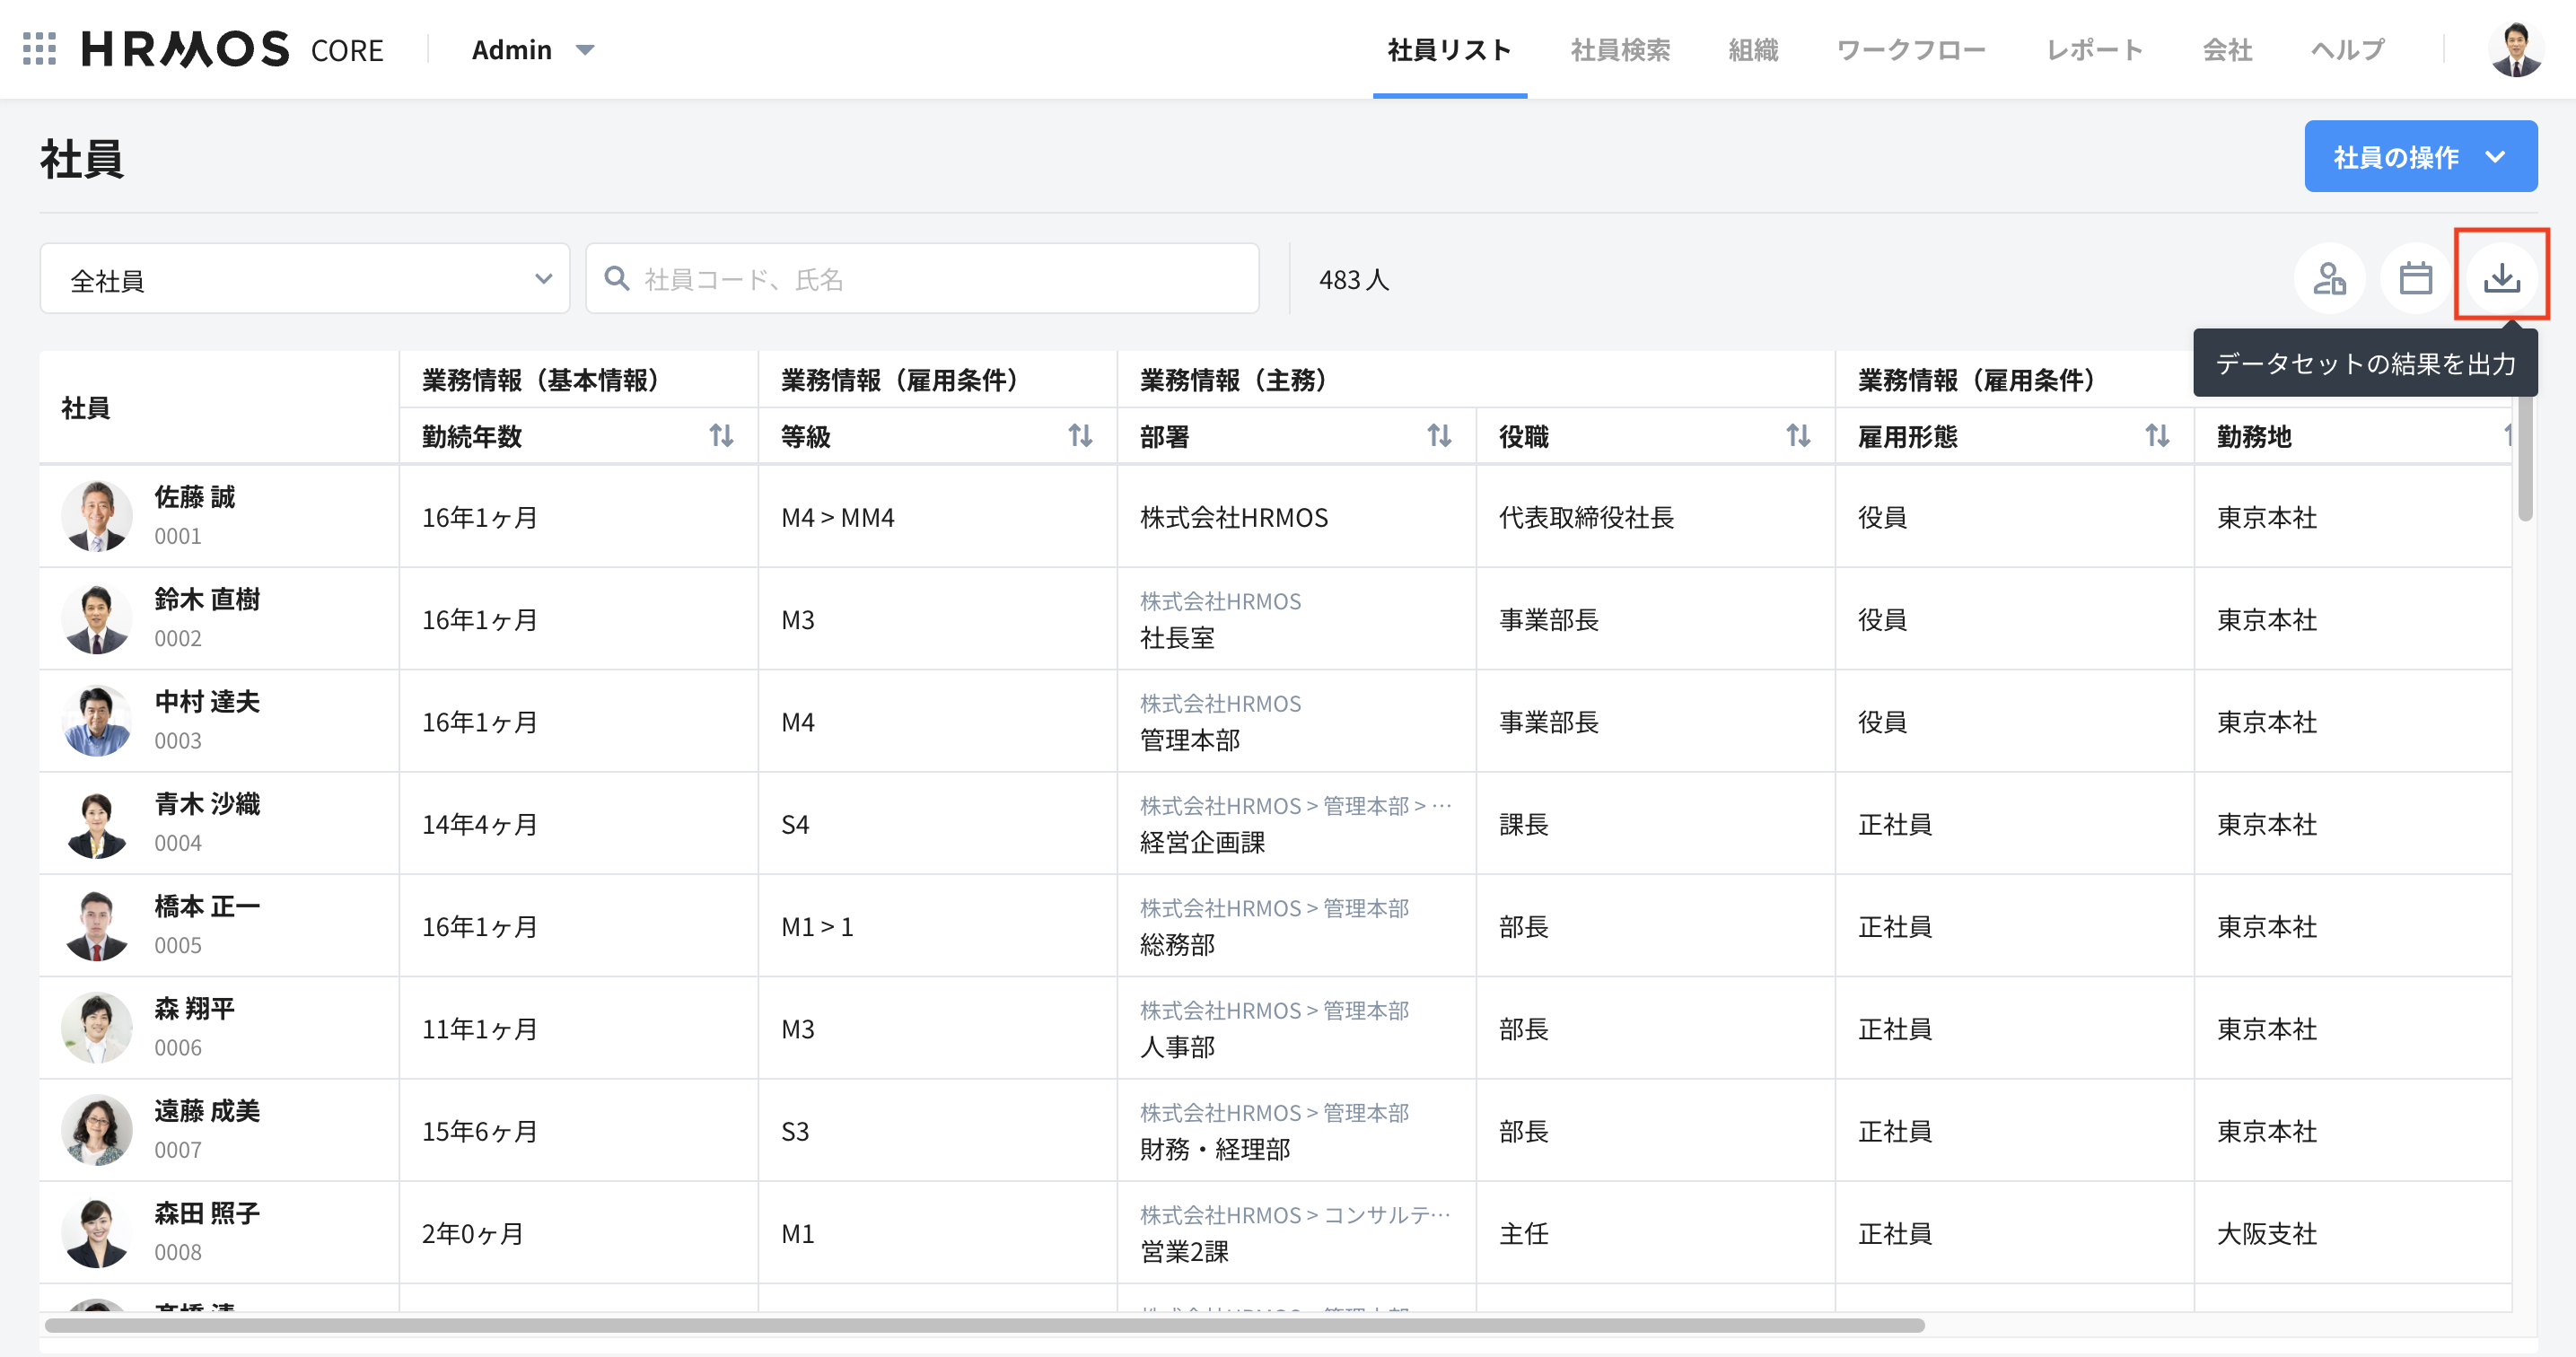The height and width of the screenshot is (1357, 2576).
Task: Open 佐藤 誠's employee name link
Action: pyautogui.click(x=195, y=498)
